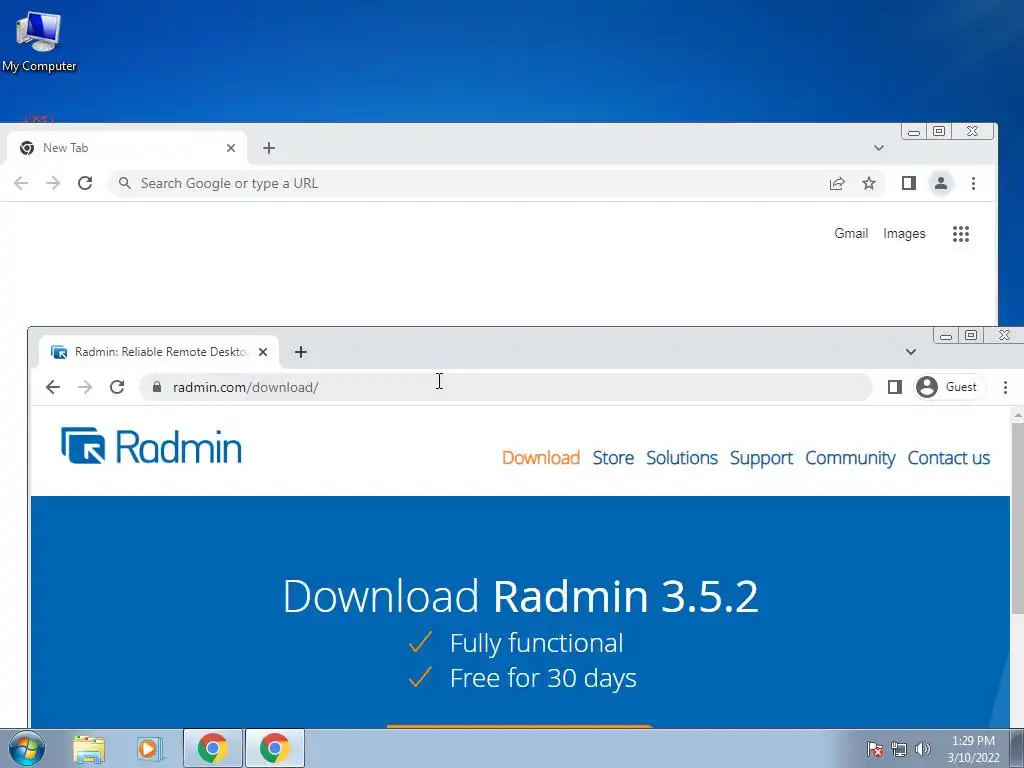Open the Action Center flag icon
Screen dimensions: 1024x768
(x=875, y=749)
